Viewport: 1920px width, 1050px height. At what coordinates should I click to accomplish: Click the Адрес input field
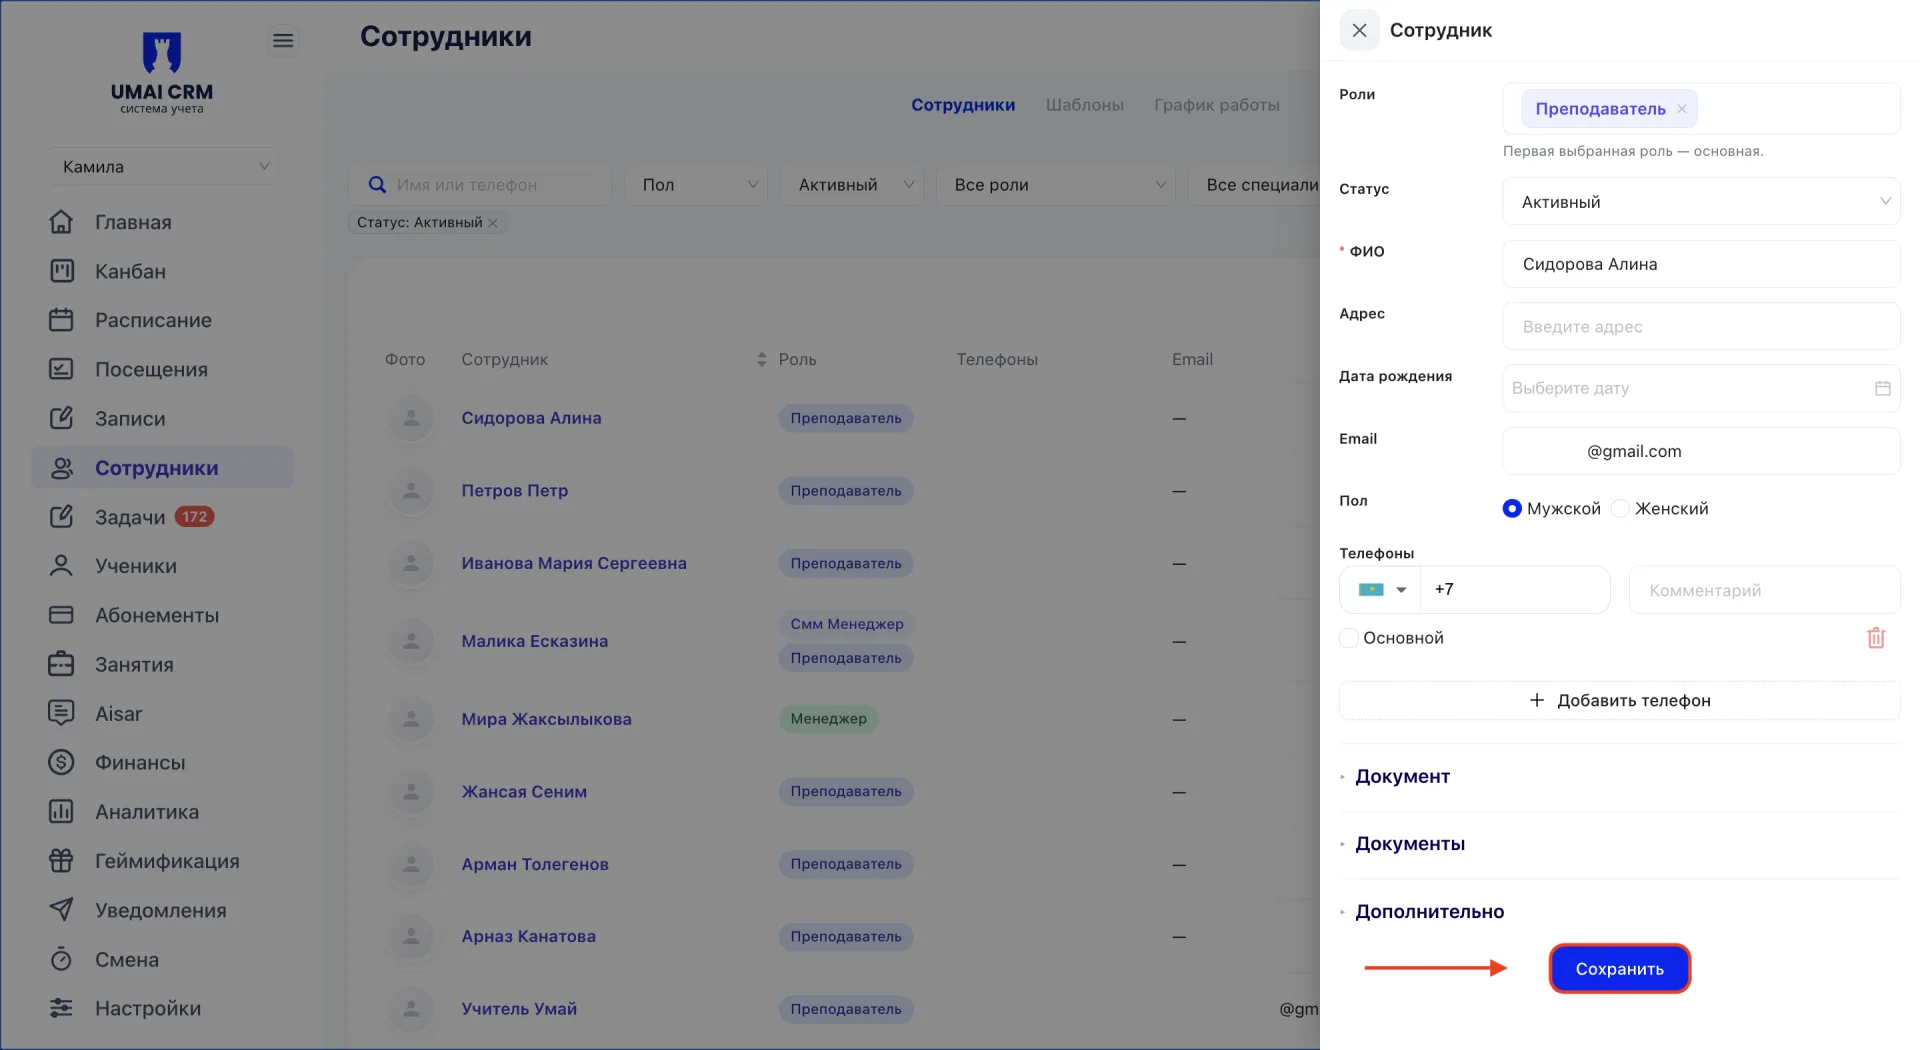click(1701, 327)
